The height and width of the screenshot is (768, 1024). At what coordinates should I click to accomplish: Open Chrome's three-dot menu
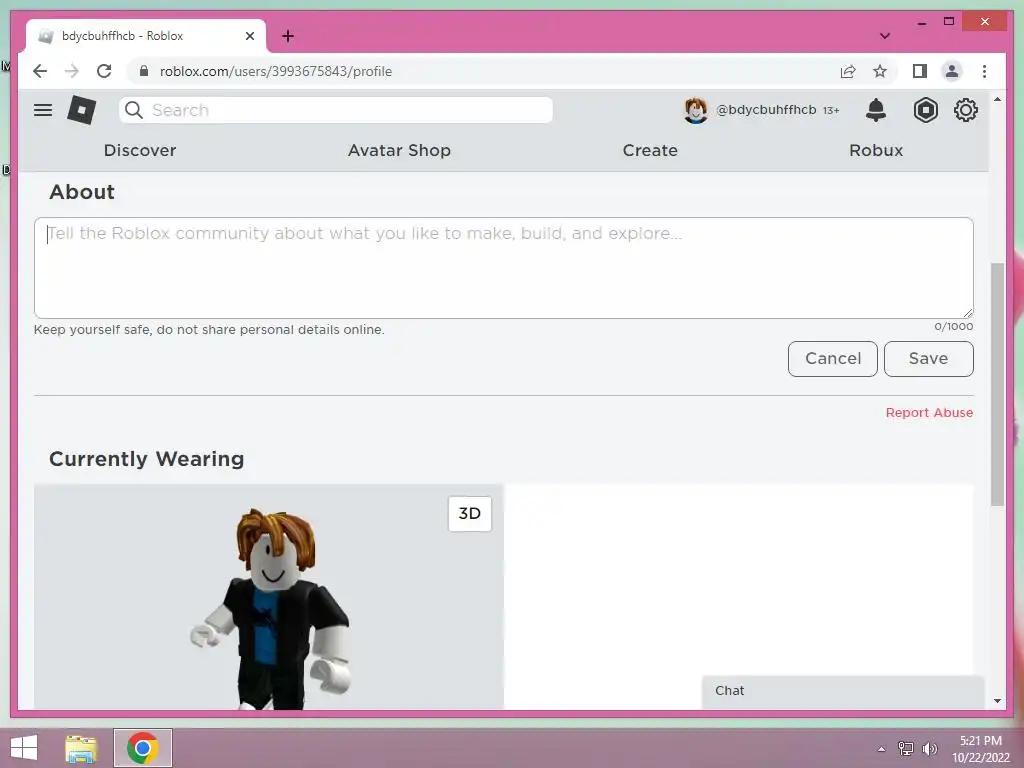[x=984, y=71]
